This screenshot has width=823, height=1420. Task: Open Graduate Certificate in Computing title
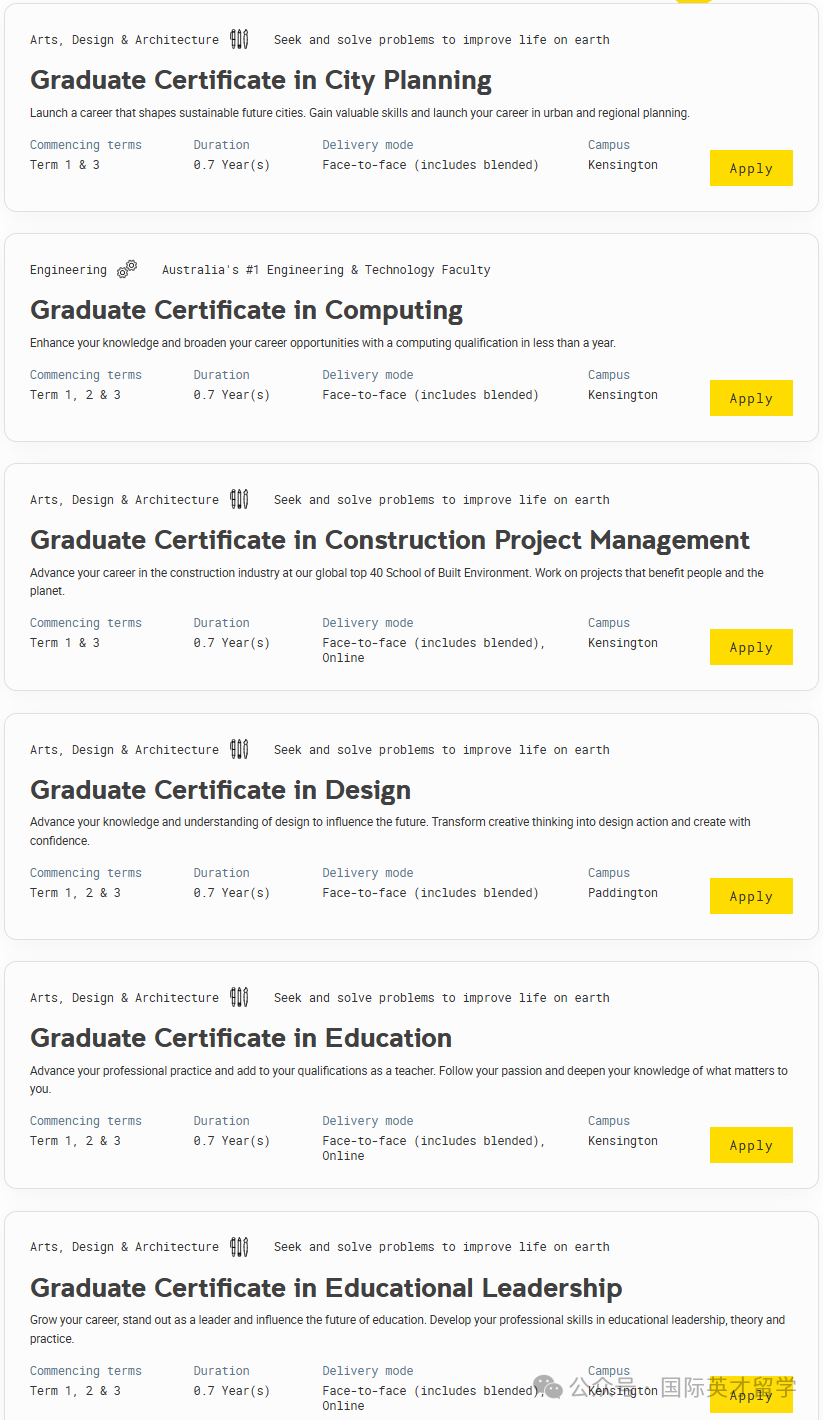246,310
